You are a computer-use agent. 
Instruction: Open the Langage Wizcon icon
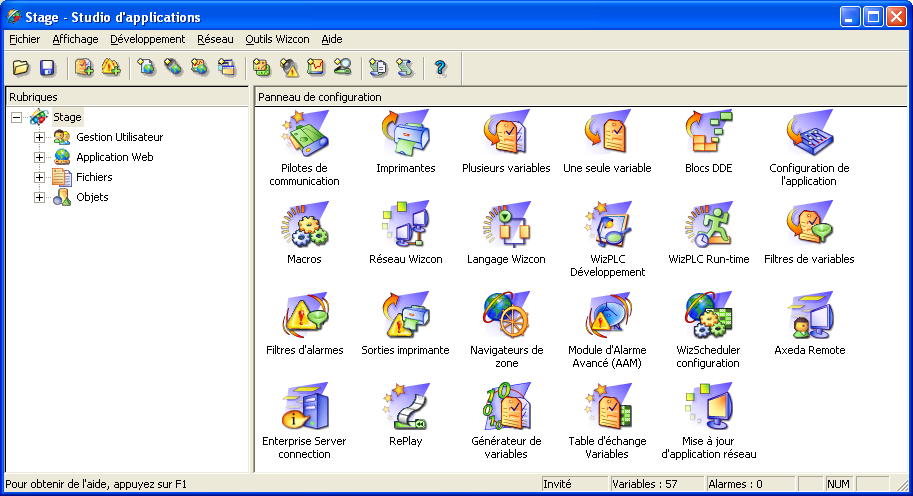506,225
